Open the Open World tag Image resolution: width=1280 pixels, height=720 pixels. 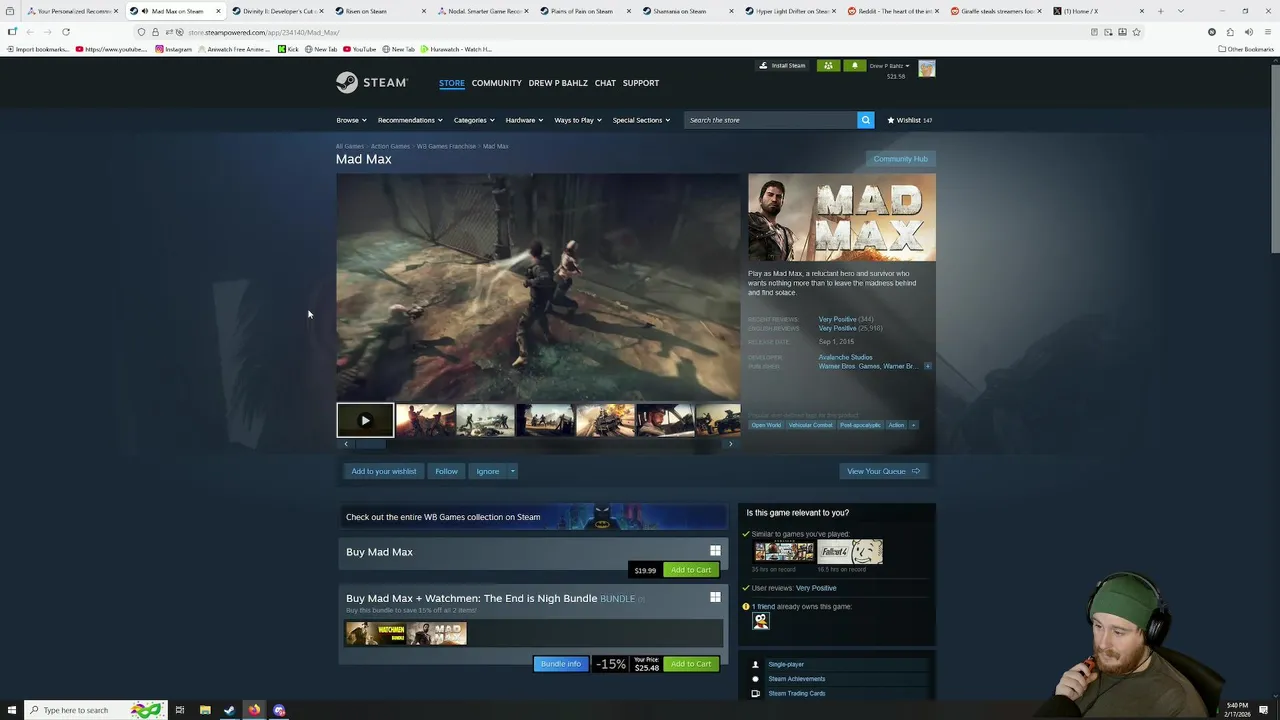pos(766,425)
